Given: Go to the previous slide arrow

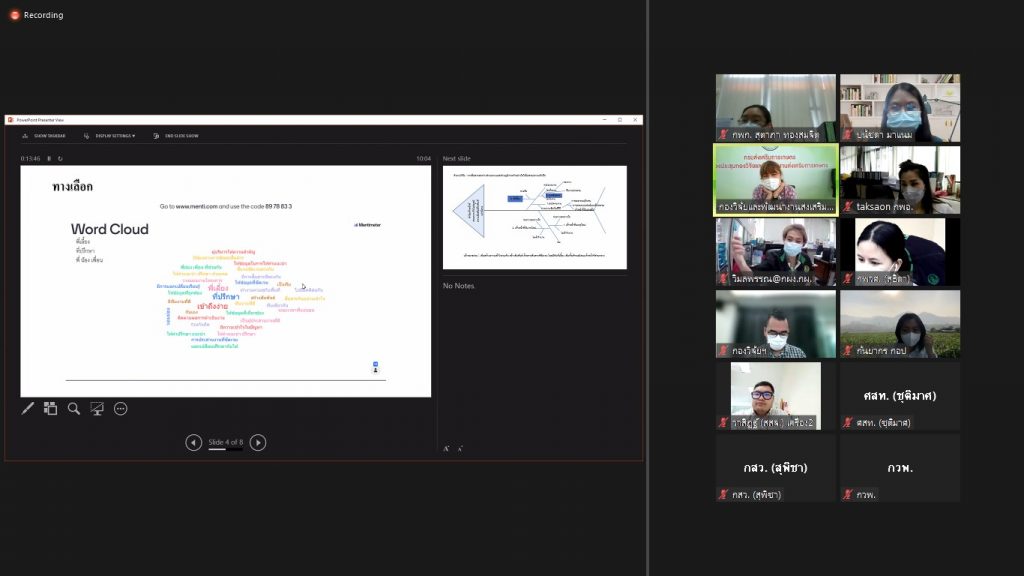Looking at the screenshot, I should click(193, 442).
